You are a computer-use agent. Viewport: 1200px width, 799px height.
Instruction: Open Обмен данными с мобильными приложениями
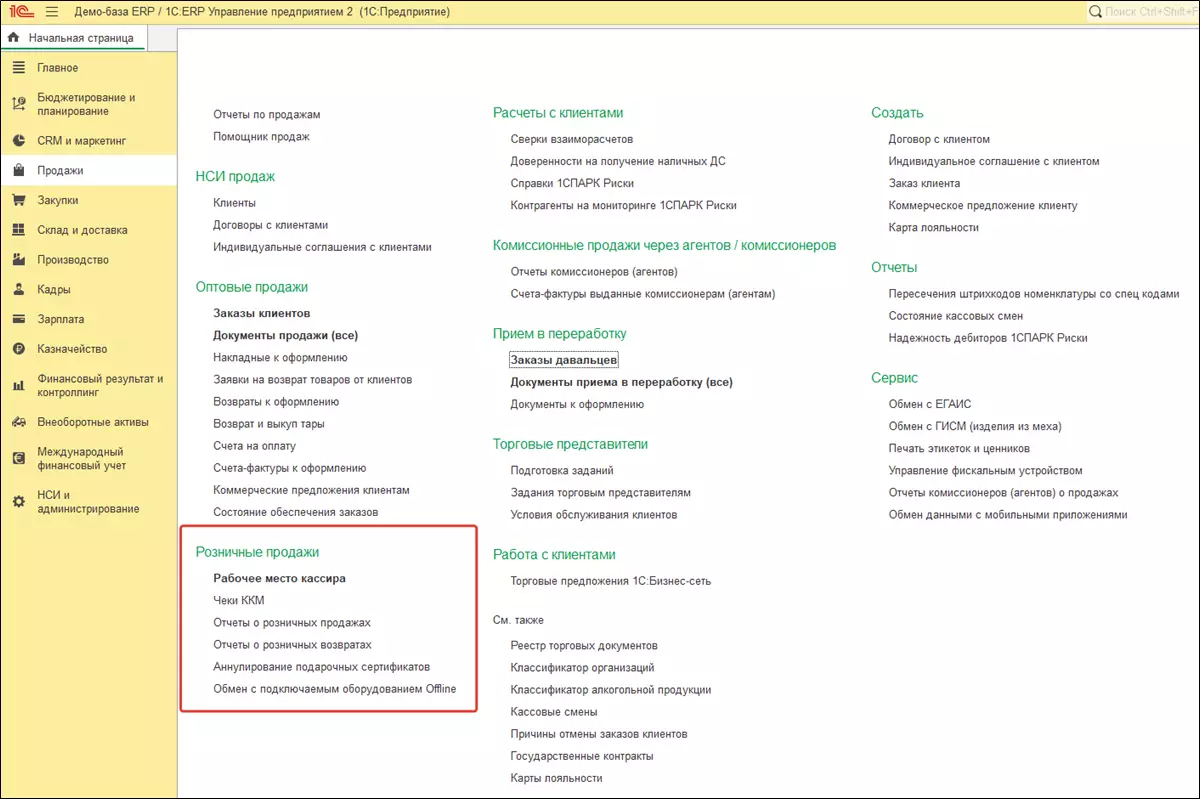pyautogui.click(x=1008, y=515)
